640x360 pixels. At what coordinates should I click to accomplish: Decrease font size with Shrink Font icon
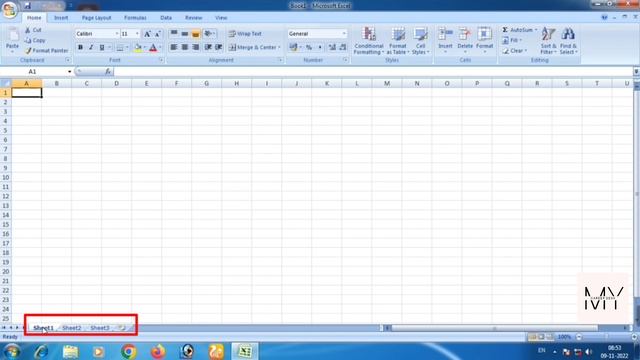pyautogui.click(x=158, y=34)
